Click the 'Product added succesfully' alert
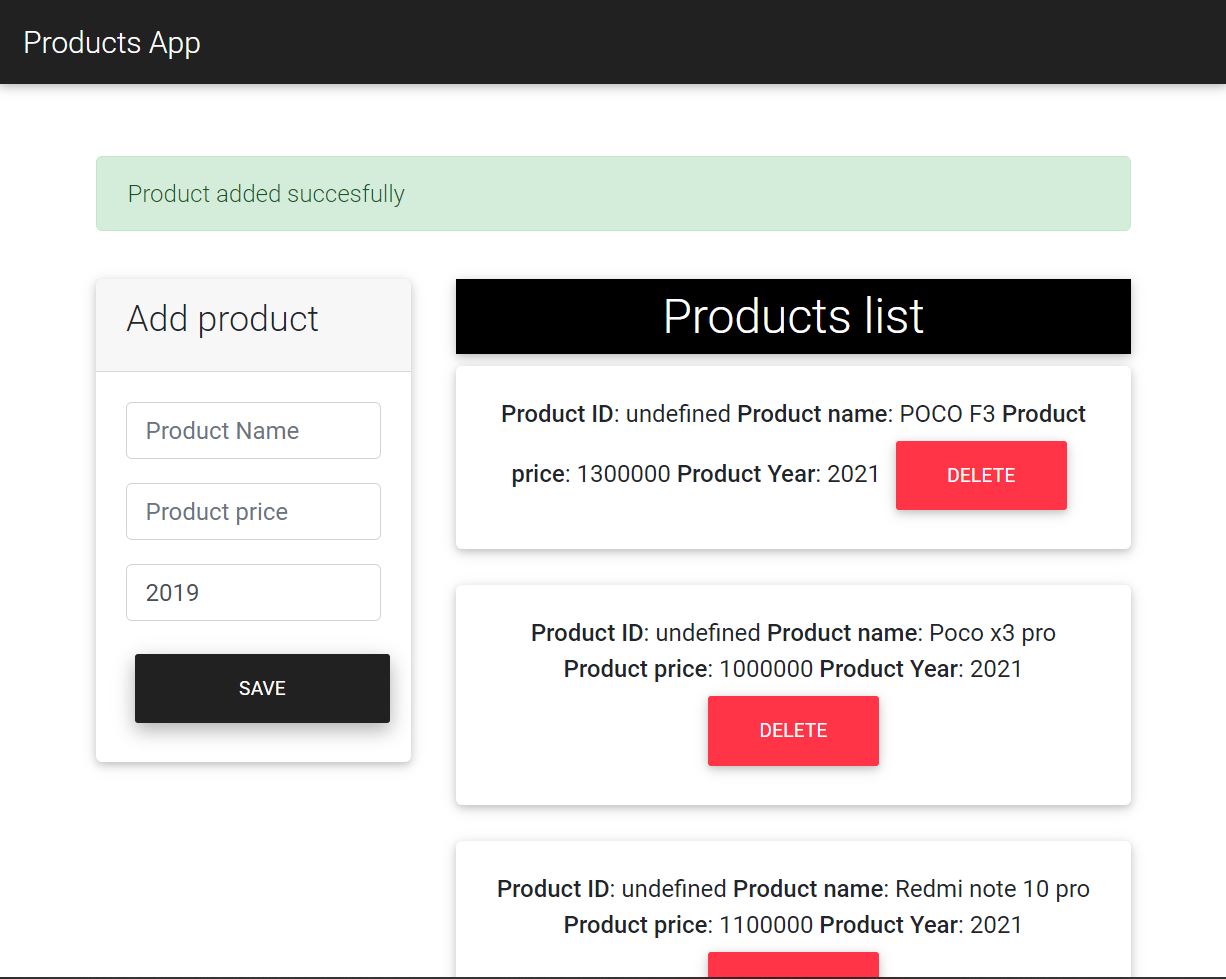1226x979 pixels. [x=612, y=194]
